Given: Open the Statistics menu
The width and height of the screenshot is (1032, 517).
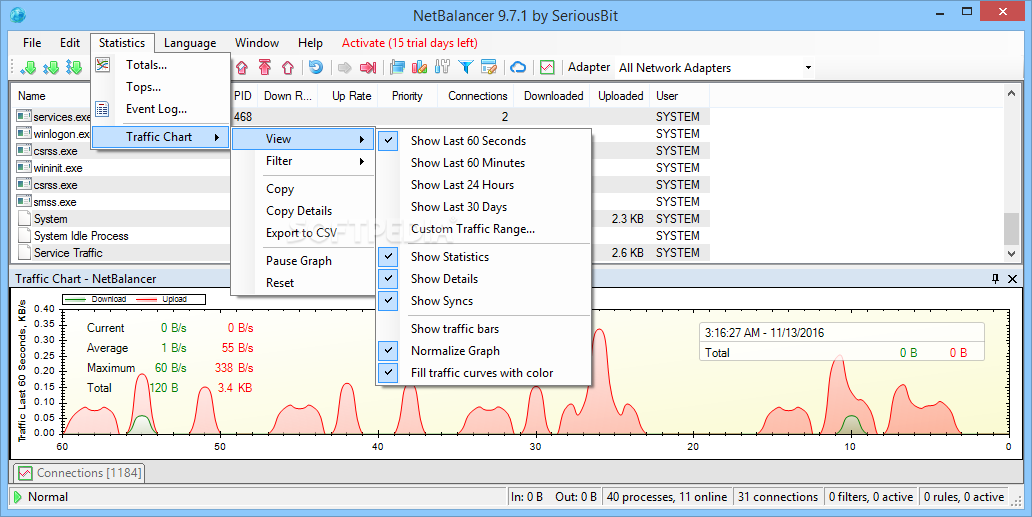Looking at the screenshot, I should click(x=122, y=43).
